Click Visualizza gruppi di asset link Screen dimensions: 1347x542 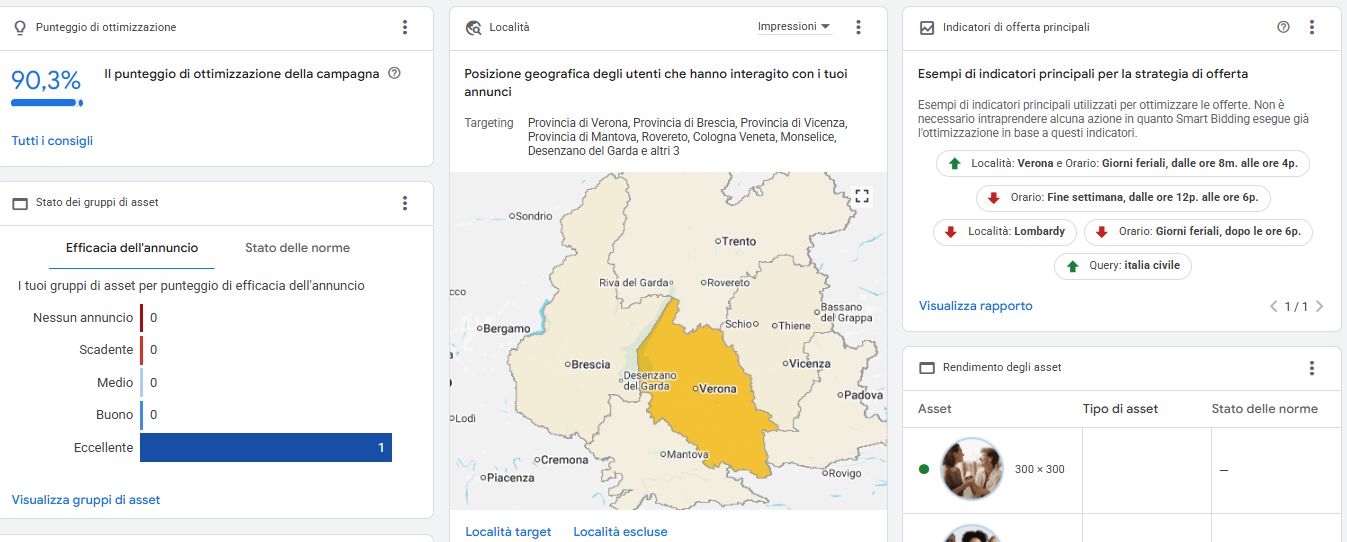click(86, 500)
